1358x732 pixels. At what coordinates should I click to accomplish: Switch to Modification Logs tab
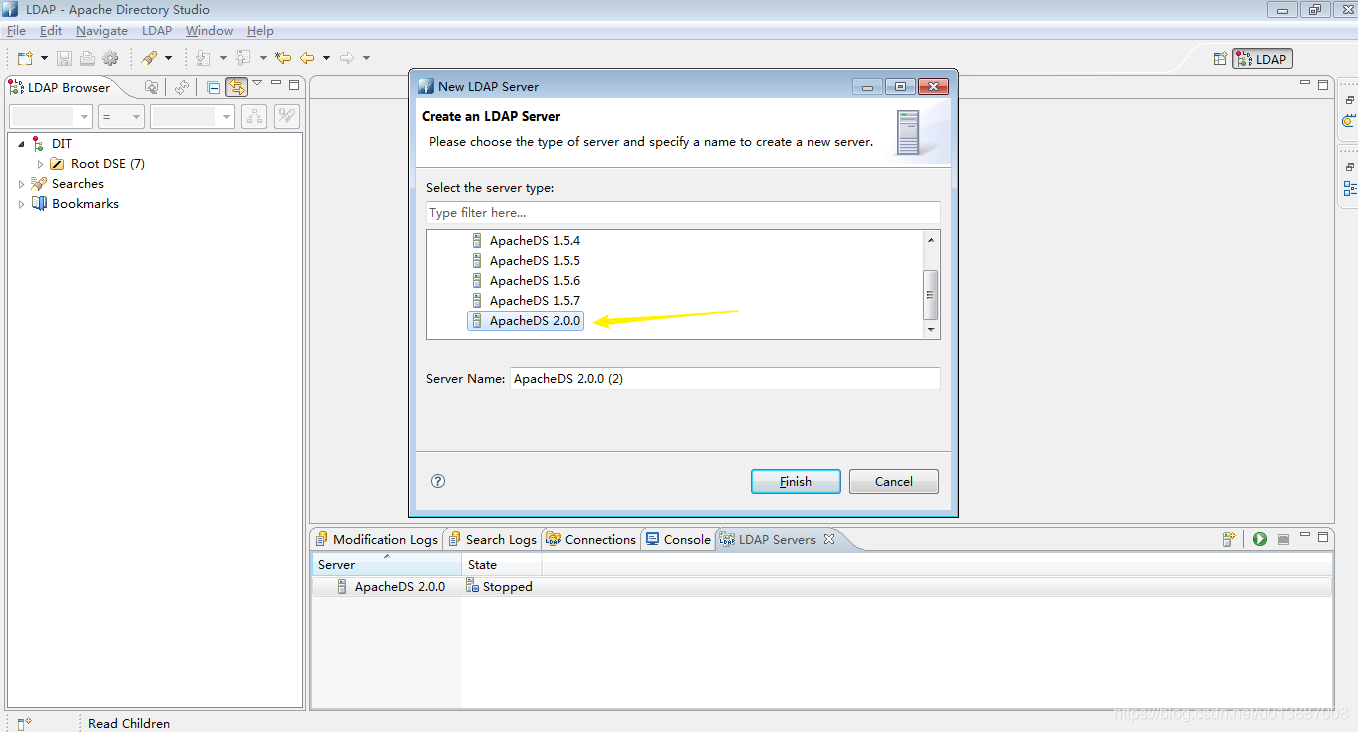pyautogui.click(x=376, y=539)
